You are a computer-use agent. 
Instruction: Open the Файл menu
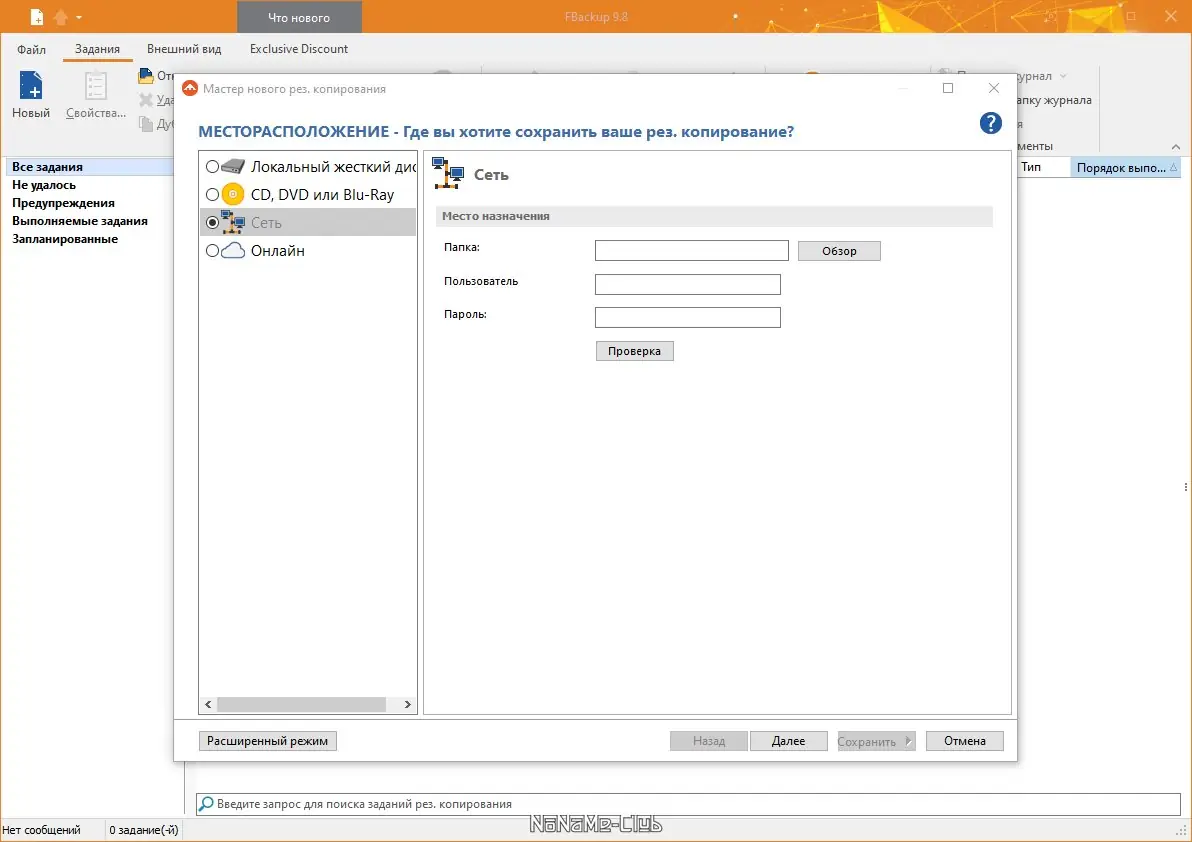31,49
